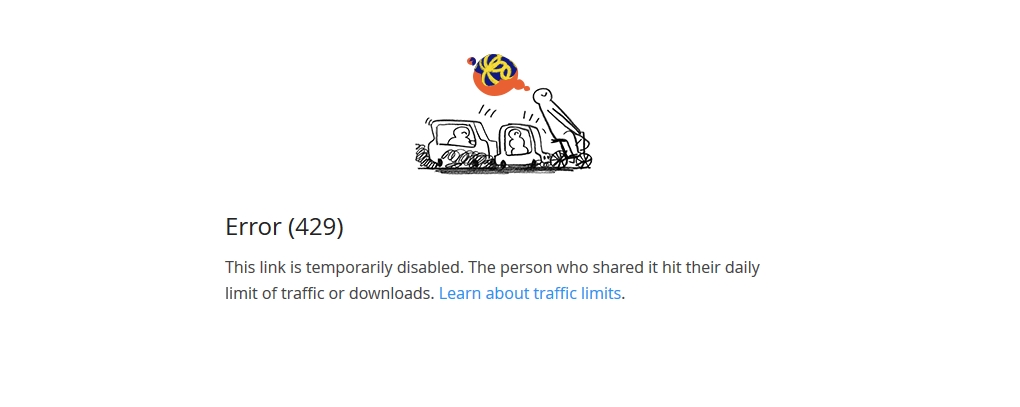Click the left car in the drawing
The image size is (1020, 407).
462,142
